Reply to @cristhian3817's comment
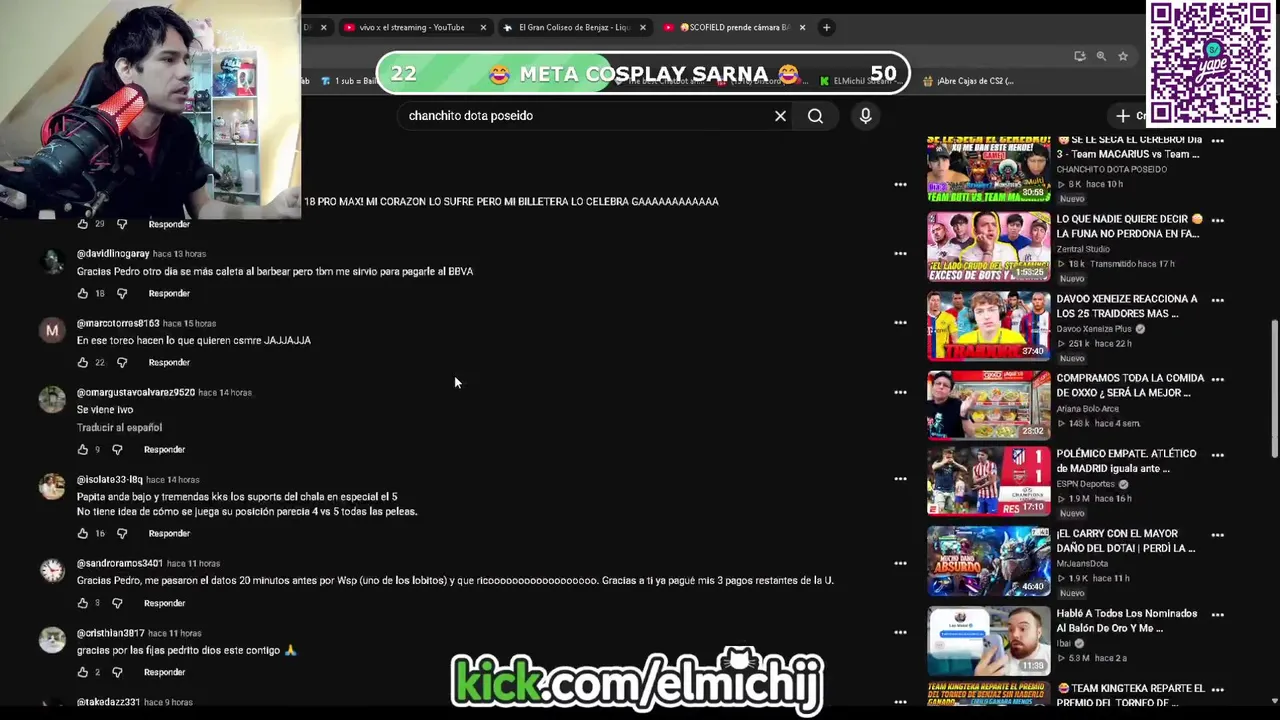The height and width of the screenshot is (720, 1280). click(x=164, y=672)
